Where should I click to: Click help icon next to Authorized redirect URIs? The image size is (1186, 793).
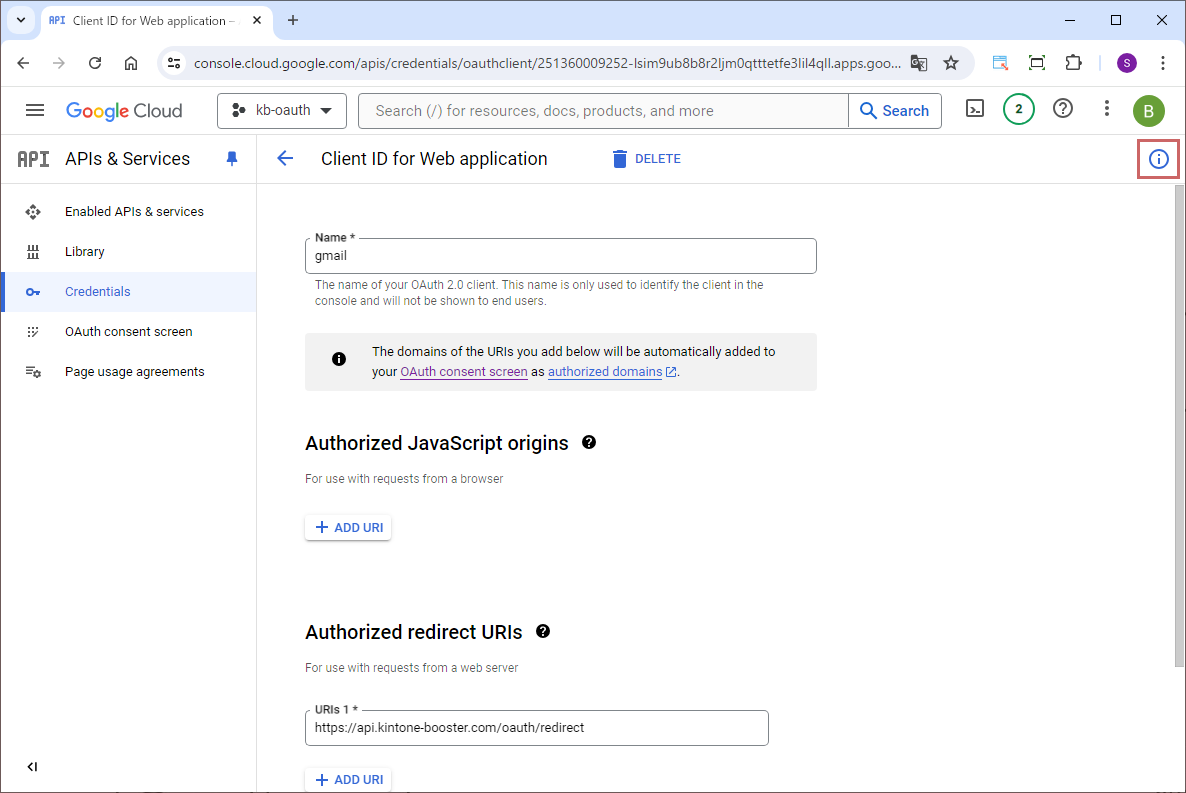(x=543, y=631)
